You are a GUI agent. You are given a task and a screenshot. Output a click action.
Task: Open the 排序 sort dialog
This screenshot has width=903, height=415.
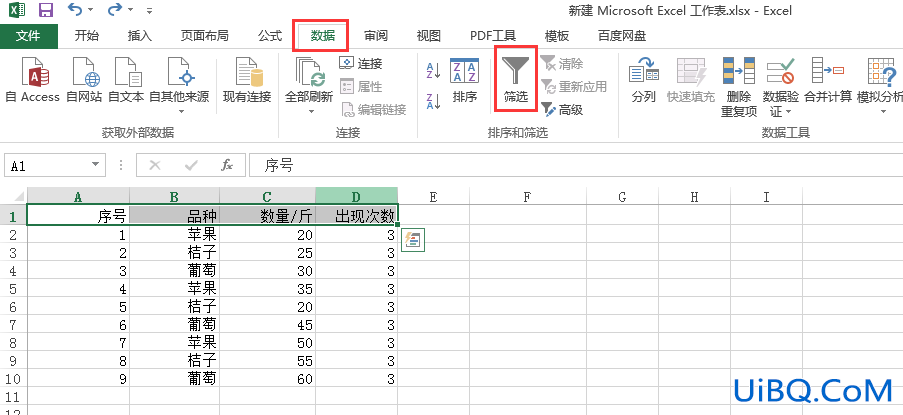coord(465,80)
